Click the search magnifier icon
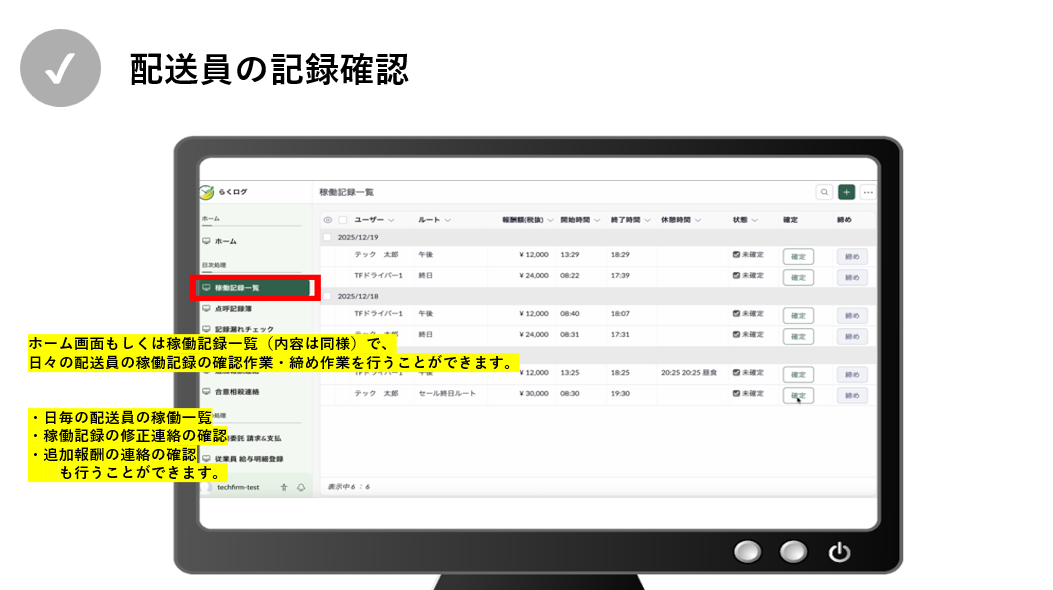The height and width of the screenshot is (590, 1053). tap(824, 192)
